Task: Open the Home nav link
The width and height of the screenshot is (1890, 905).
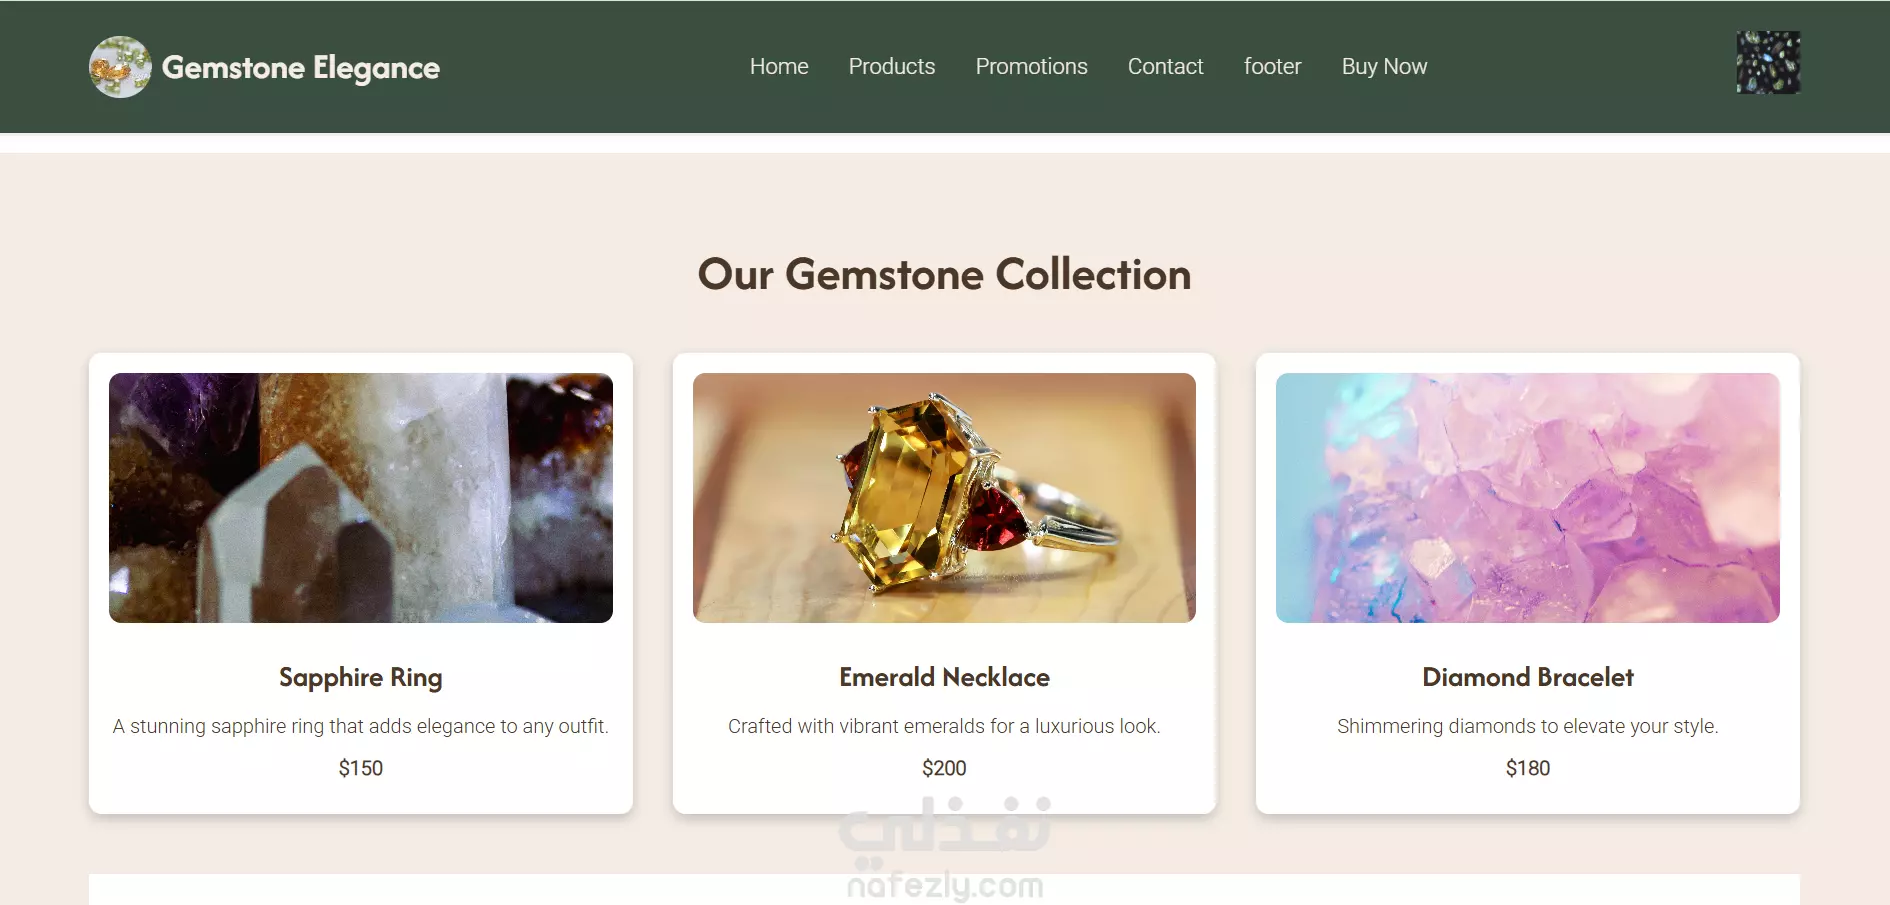Action: point(779,66)
